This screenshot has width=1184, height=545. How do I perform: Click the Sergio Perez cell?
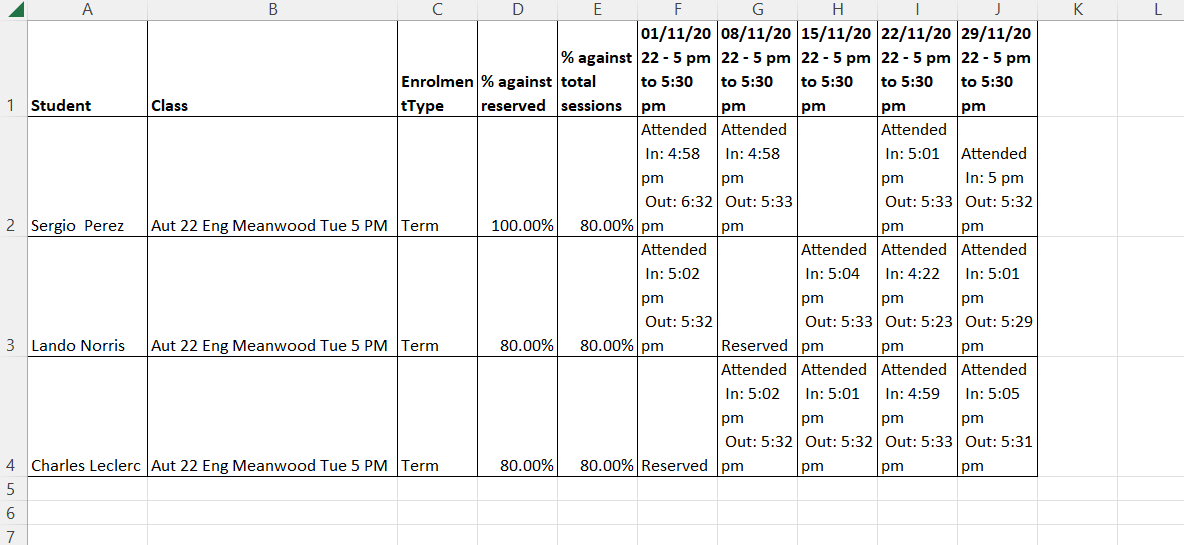(x=87, y=177)
